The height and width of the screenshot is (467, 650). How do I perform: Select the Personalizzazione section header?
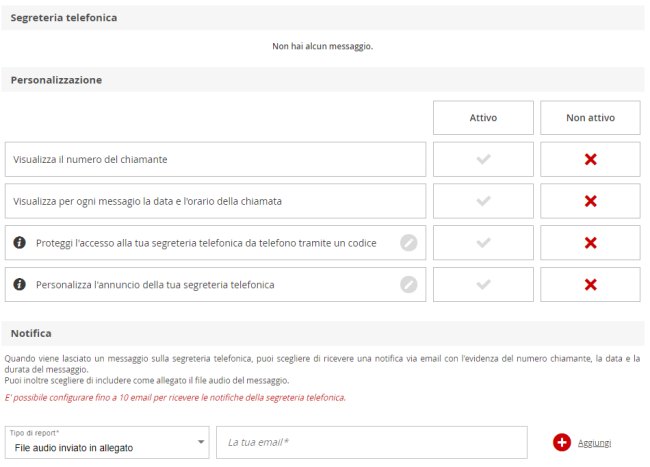point(56,80)
